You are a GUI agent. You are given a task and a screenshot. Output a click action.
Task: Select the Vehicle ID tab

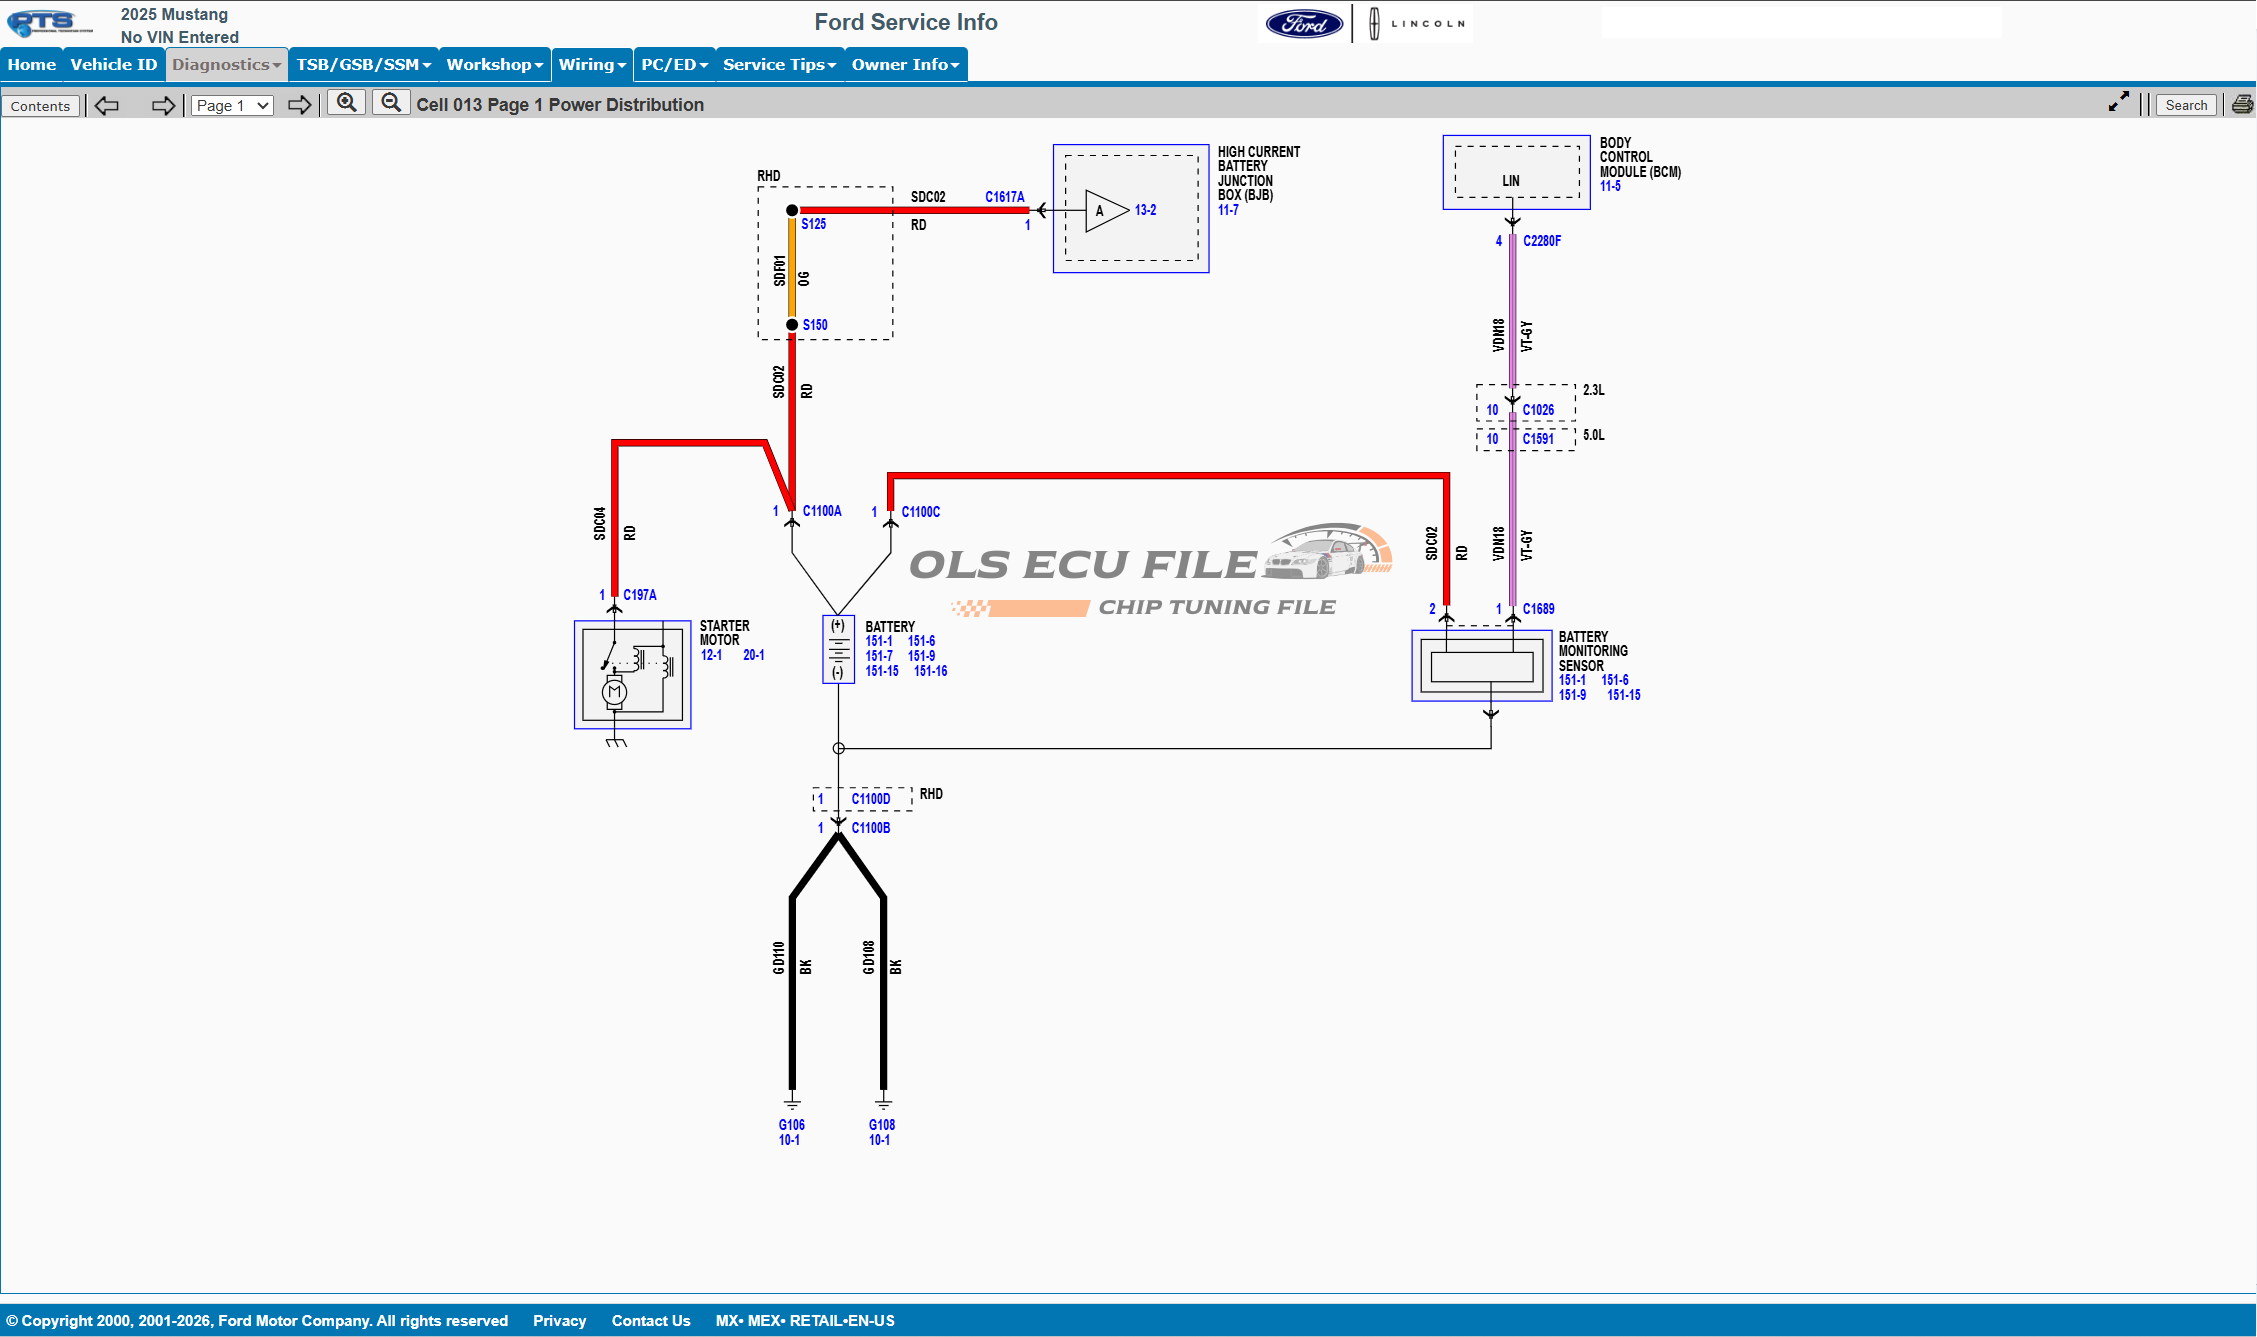(114, 64)
